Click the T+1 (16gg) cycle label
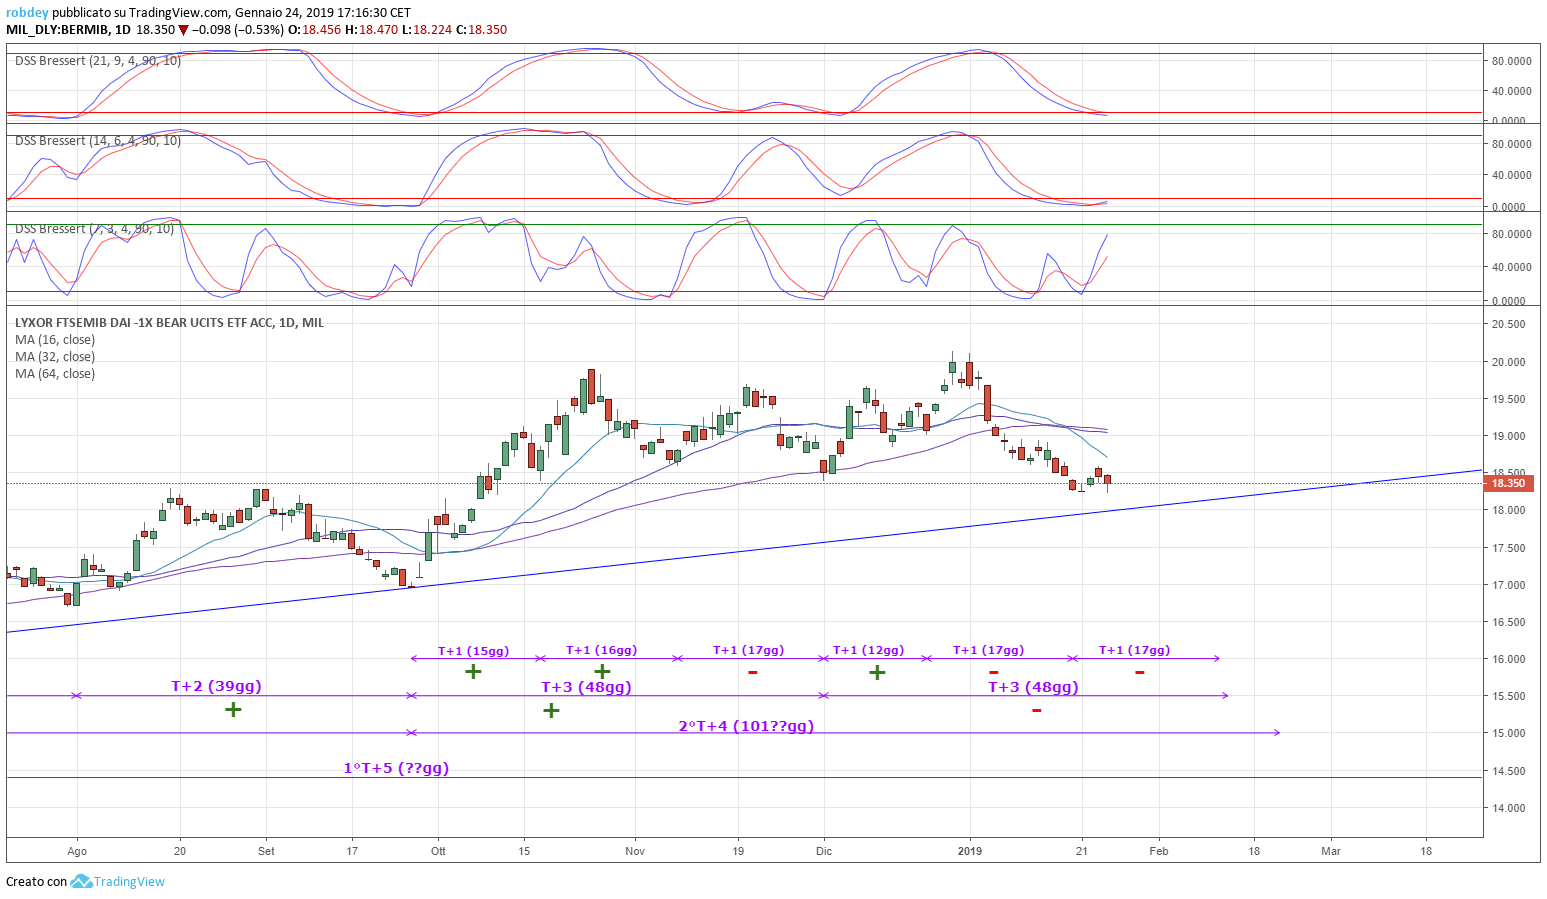This screenshot has height=899, width=1547. [x=602, y=650]
